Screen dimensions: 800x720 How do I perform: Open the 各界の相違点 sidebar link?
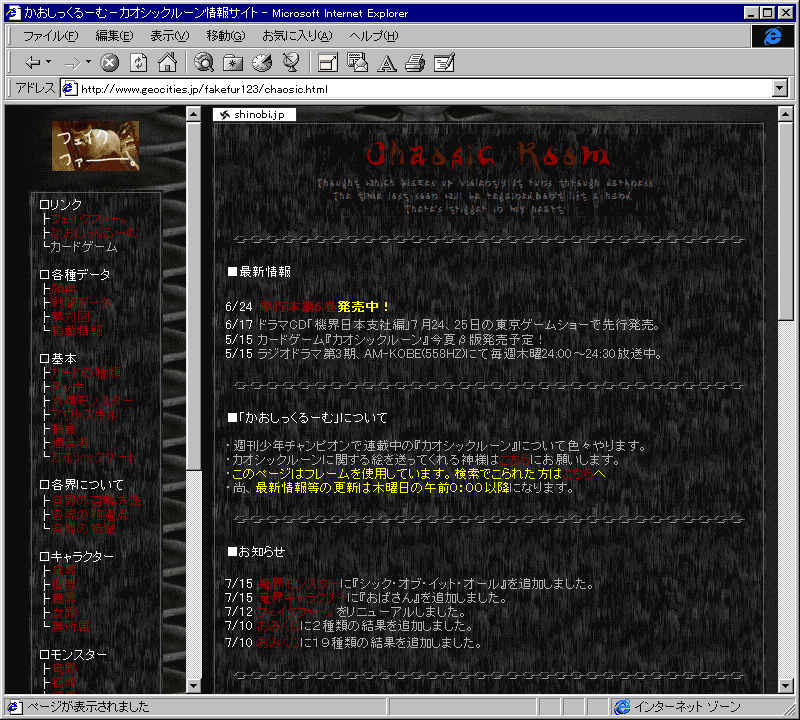point(90,514)
